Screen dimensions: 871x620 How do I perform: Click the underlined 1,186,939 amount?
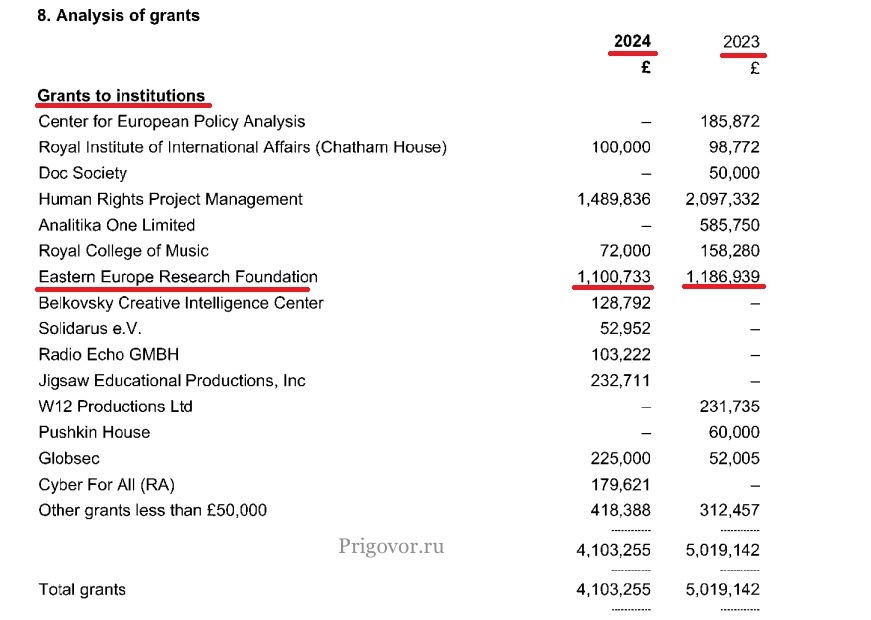coord(723,277)
